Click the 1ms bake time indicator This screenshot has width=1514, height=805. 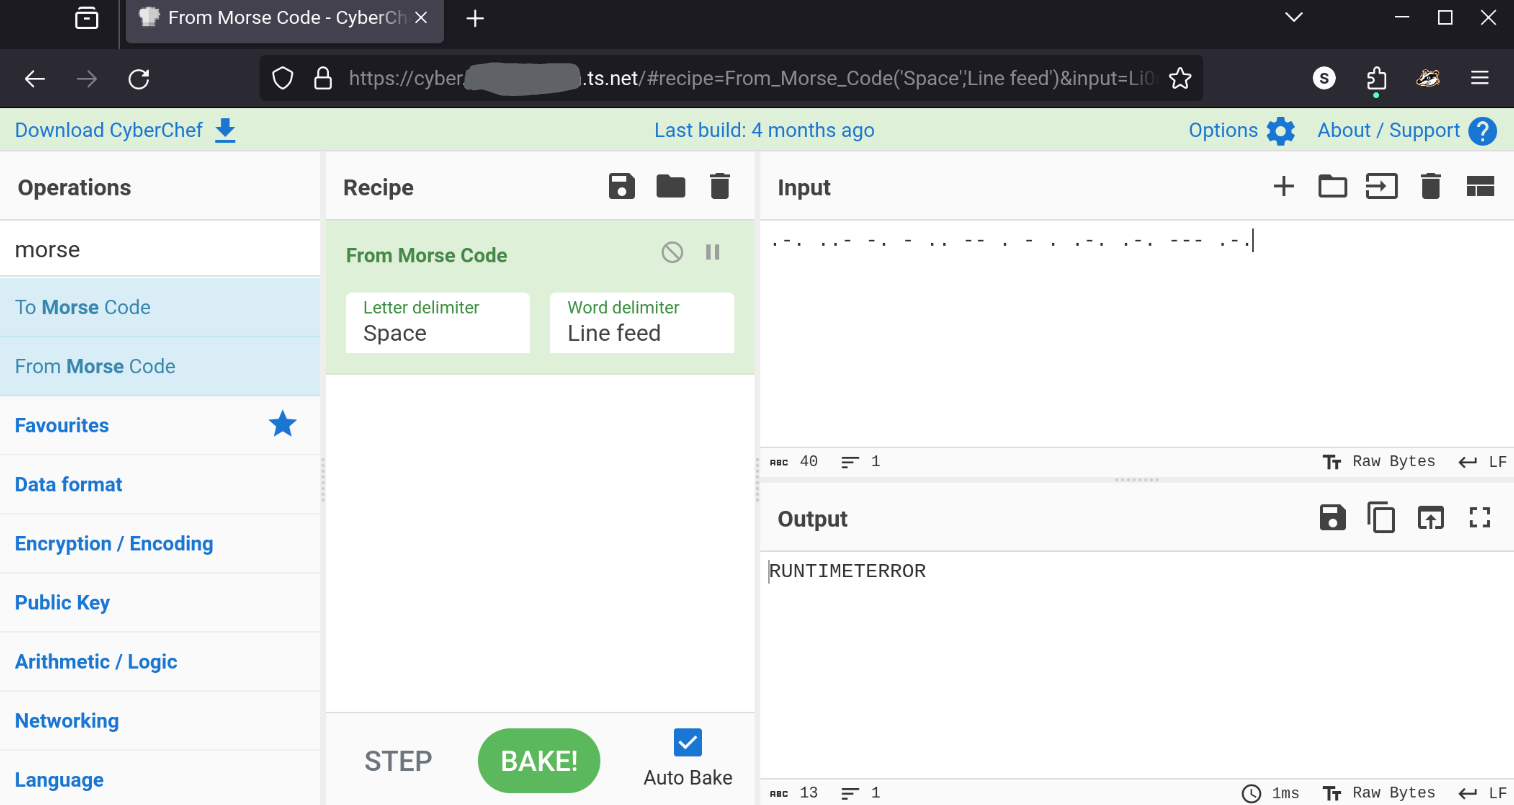[1271, 793]
